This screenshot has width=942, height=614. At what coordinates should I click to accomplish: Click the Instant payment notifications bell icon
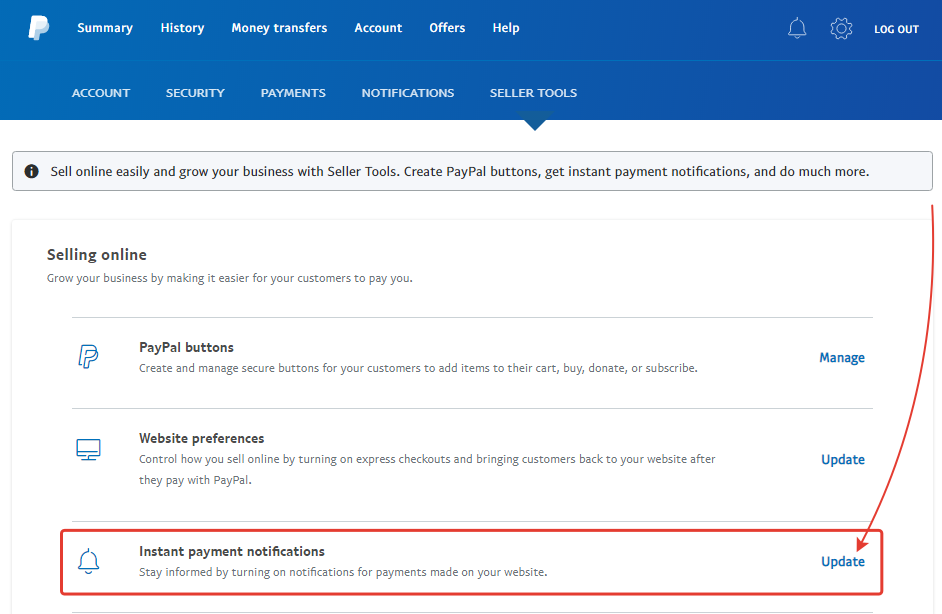pos(88,561)
